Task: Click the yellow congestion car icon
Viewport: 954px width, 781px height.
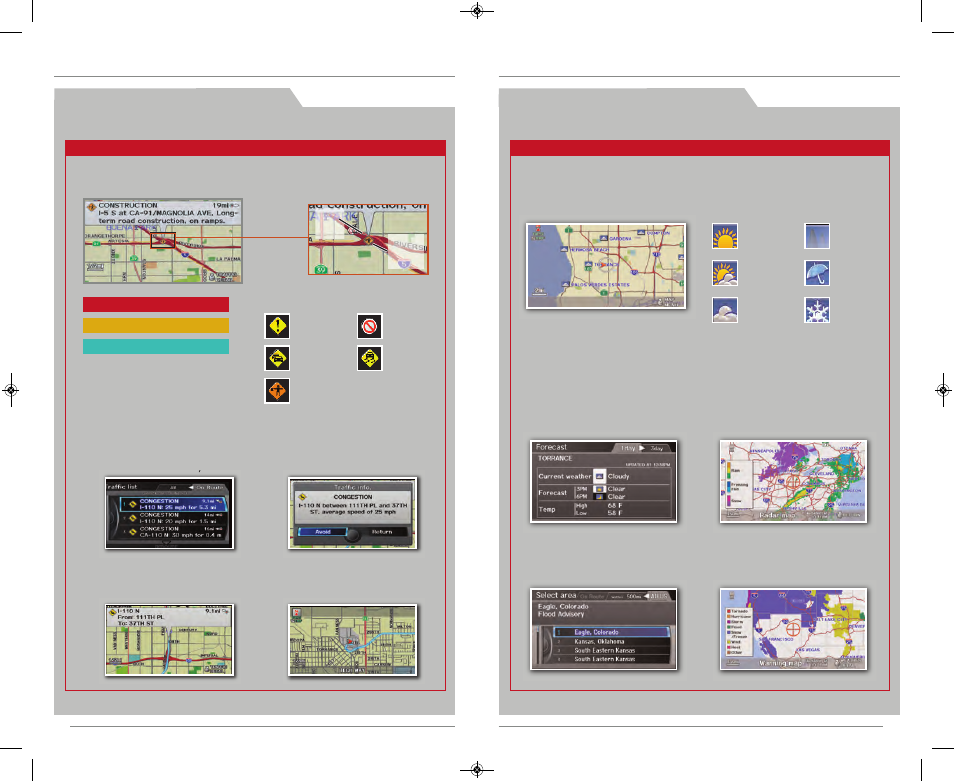Action: click(x=277, y=358)
